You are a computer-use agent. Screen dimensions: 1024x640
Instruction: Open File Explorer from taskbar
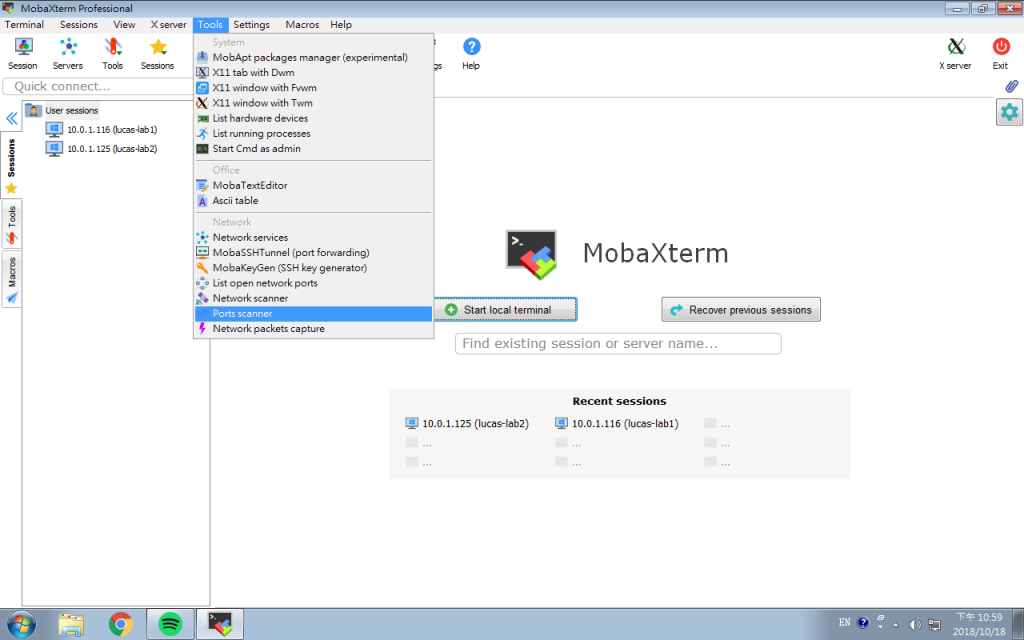coord(71,624)
